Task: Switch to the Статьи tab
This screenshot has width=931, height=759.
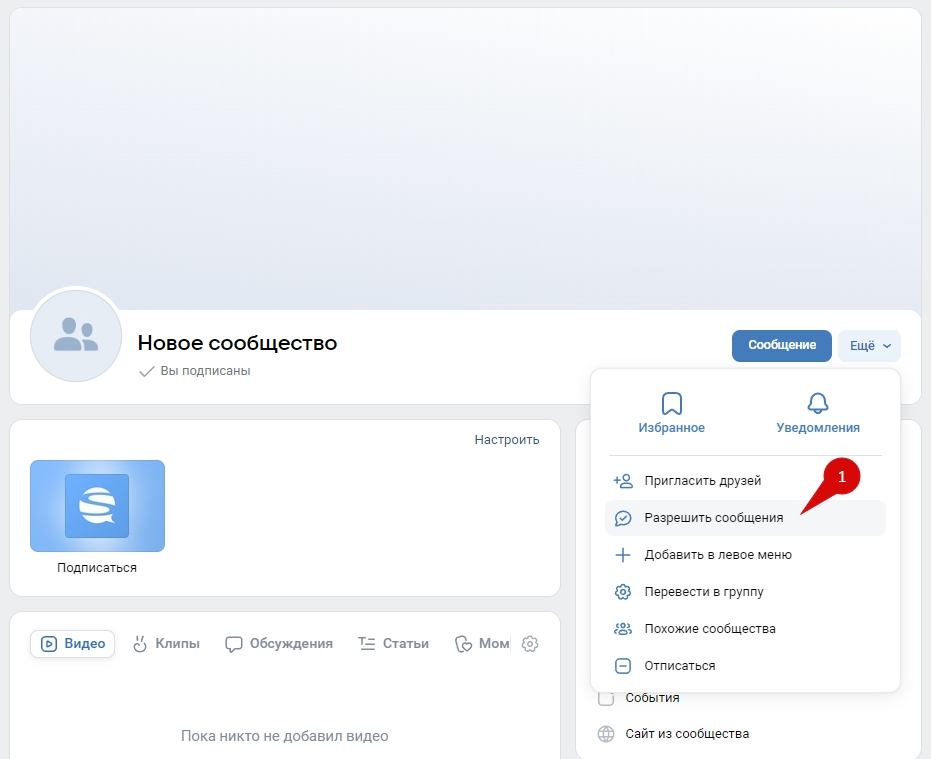Action: 394,644
